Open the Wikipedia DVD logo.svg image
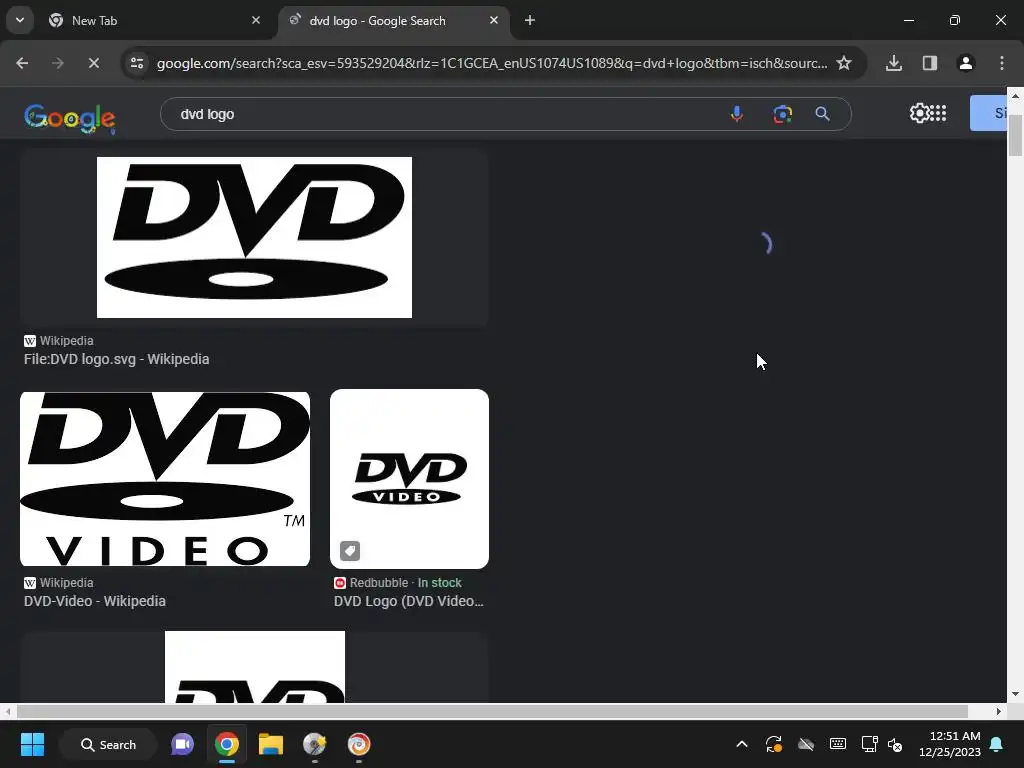 pyautogui.click(x=254, y=238)
